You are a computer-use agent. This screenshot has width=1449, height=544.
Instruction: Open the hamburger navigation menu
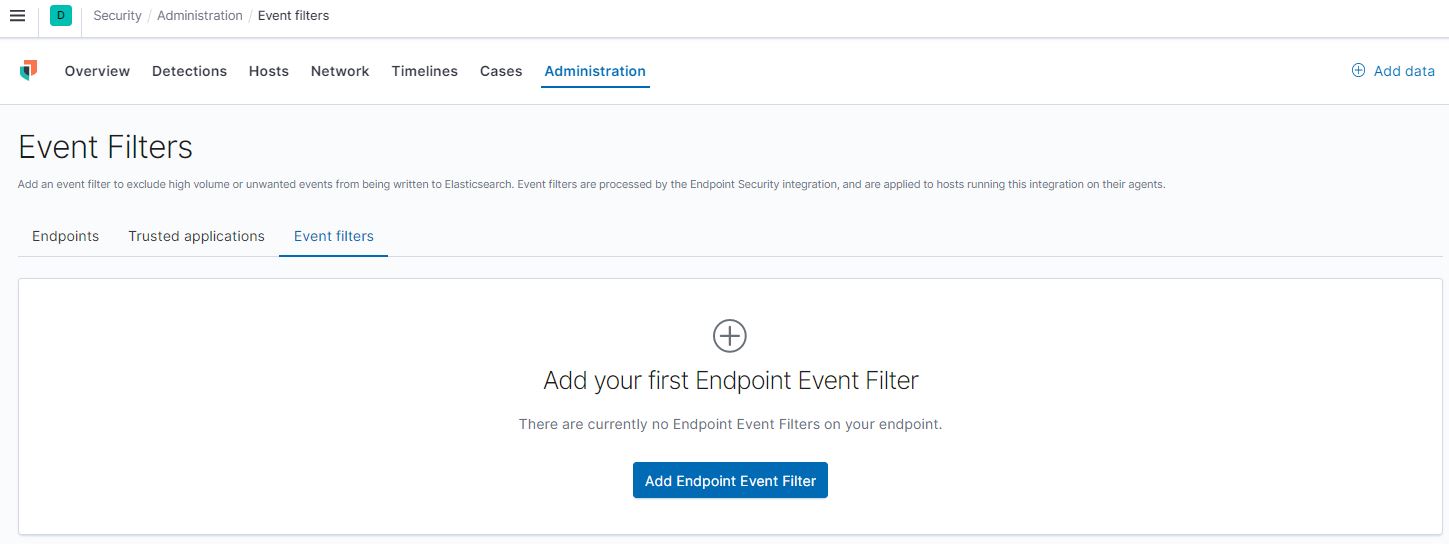pyautogui.click(x=17, y=16)
